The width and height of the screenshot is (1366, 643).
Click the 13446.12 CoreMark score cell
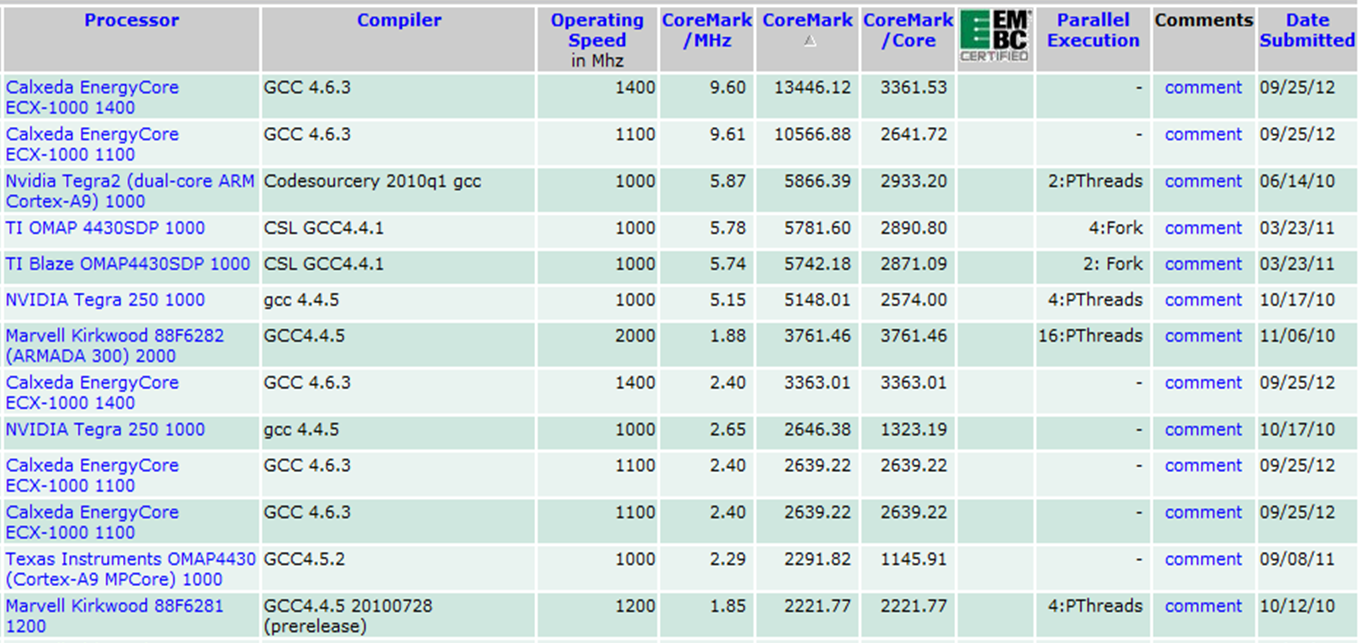coord(812,87)
